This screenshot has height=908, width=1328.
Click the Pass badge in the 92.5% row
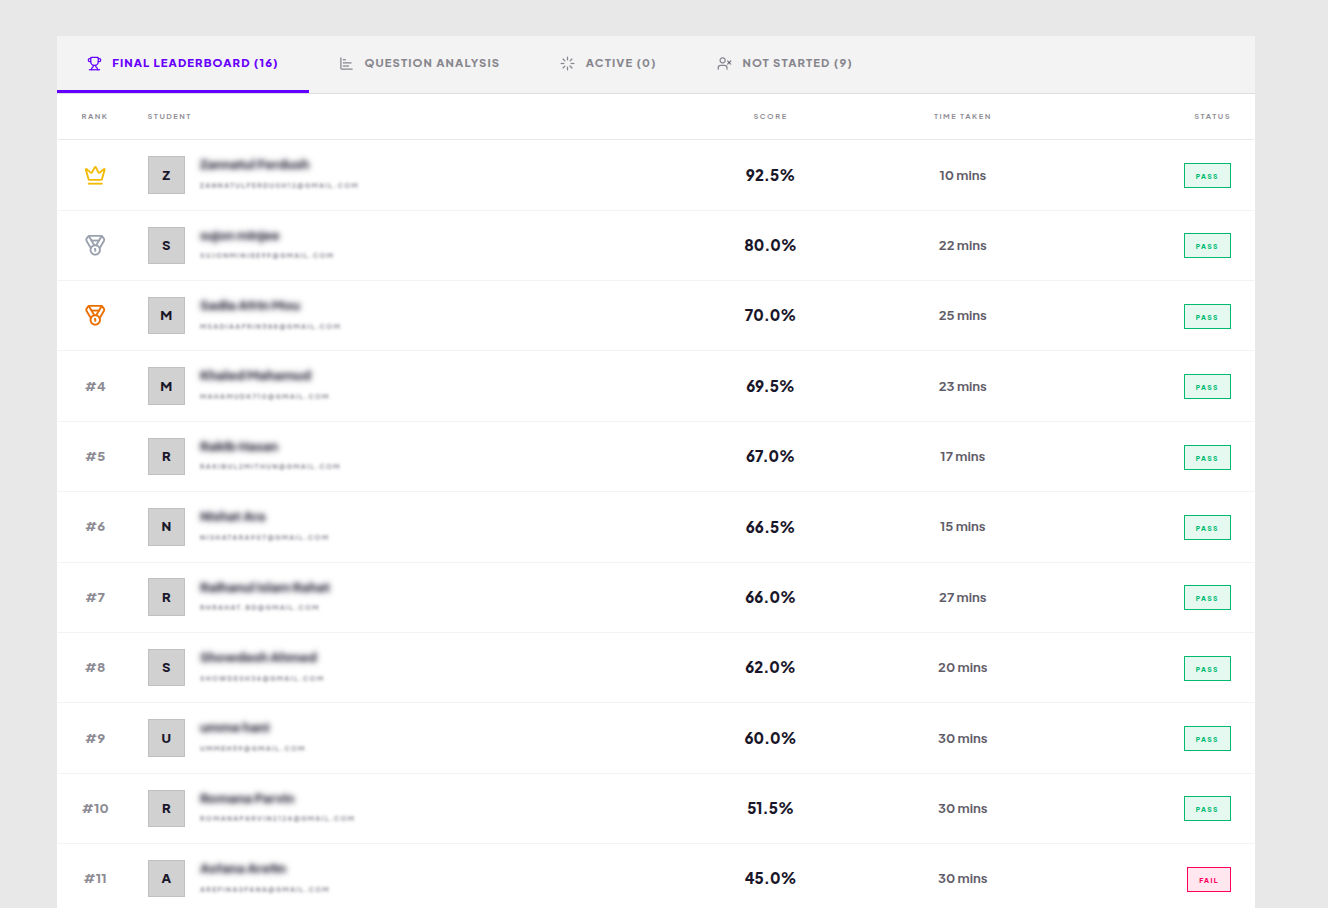click(1207, 176)
